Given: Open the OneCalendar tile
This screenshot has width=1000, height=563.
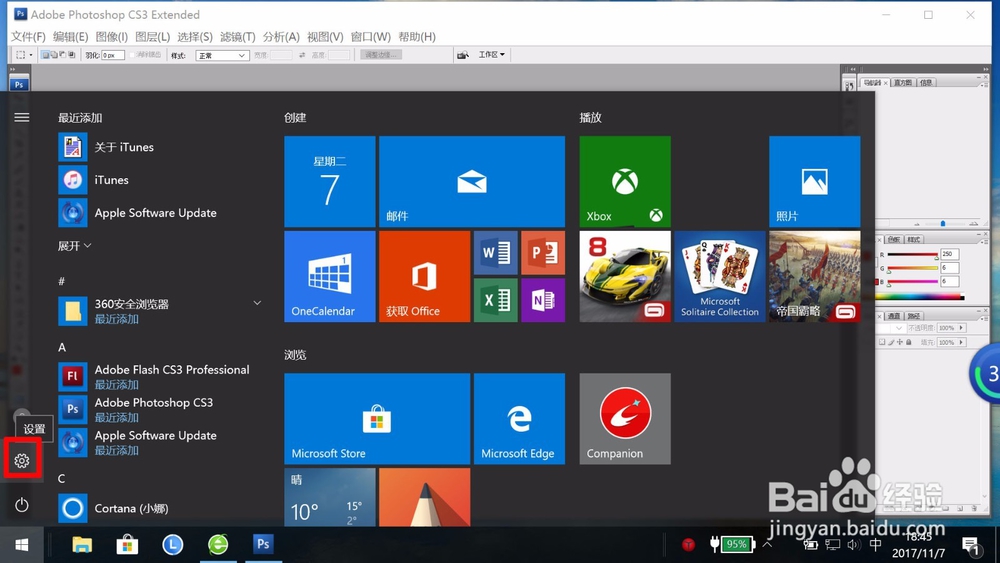Looking at the screenshot, I should [330, 277].
